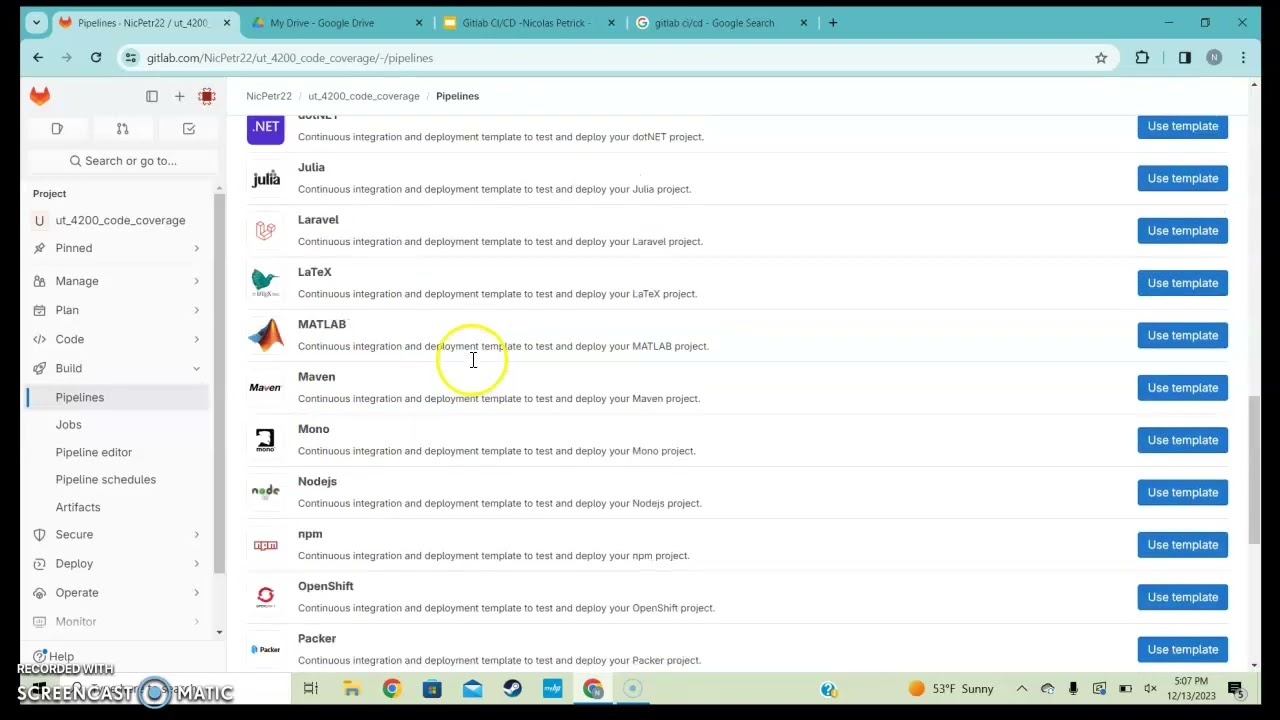Image resolution: width=1280 pixels, height=720 pixels.
Task: Expand the Operate menu
Action: coord(118,592)
